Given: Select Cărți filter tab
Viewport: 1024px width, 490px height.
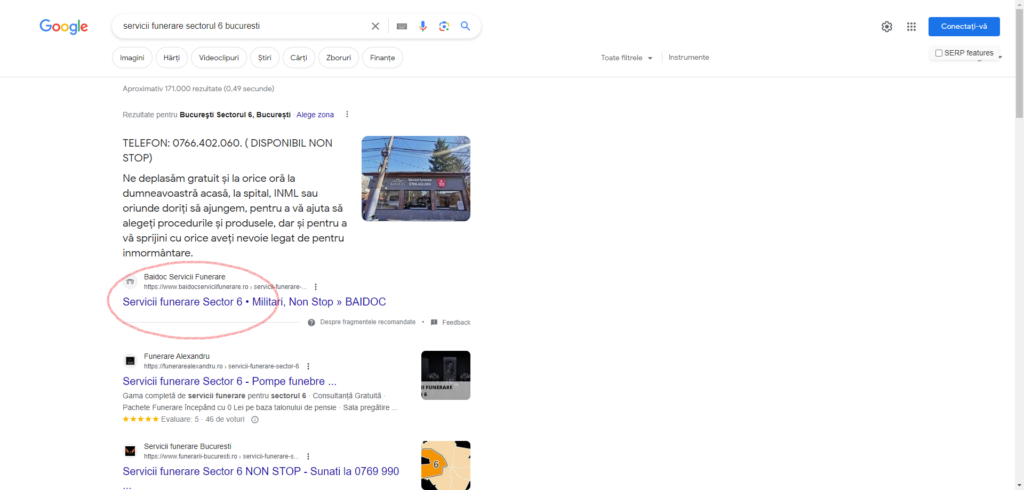Looking at the screenshot, I should pyautogui.click(x=299, y=57).
